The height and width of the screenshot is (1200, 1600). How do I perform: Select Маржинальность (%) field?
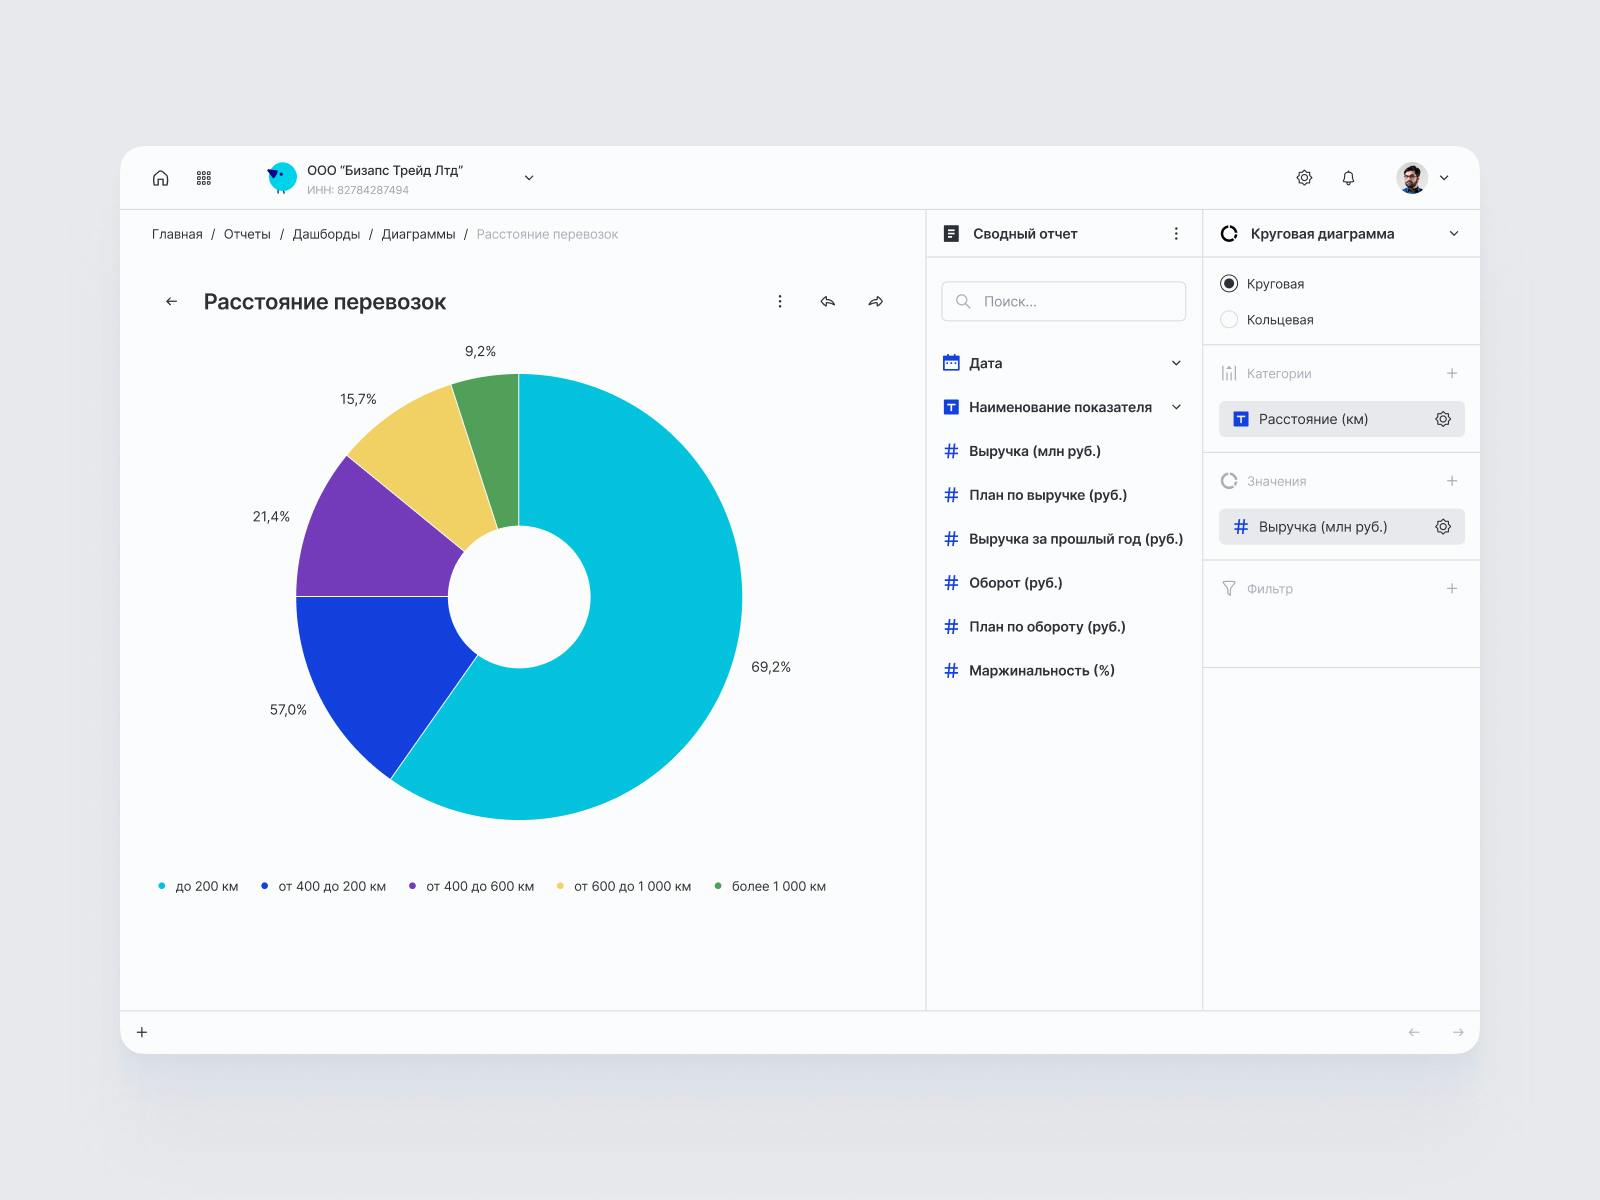pos(1041,671)
